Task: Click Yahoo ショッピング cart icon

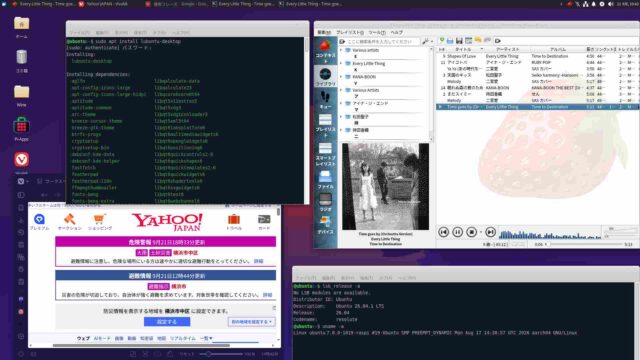Action: 100,222
